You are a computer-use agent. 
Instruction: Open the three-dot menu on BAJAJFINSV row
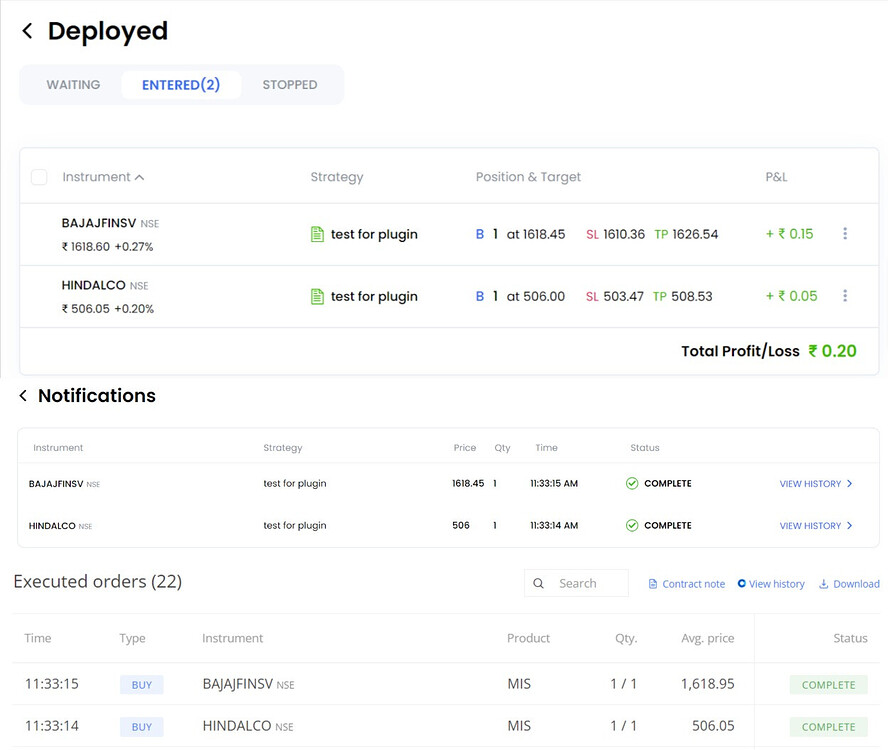coord(845,234)
